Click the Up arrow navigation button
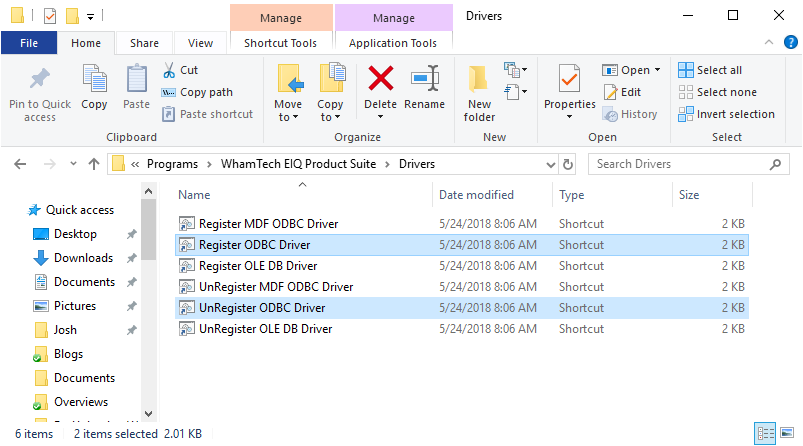Screen dimensions: 803x446 [94, 164]
